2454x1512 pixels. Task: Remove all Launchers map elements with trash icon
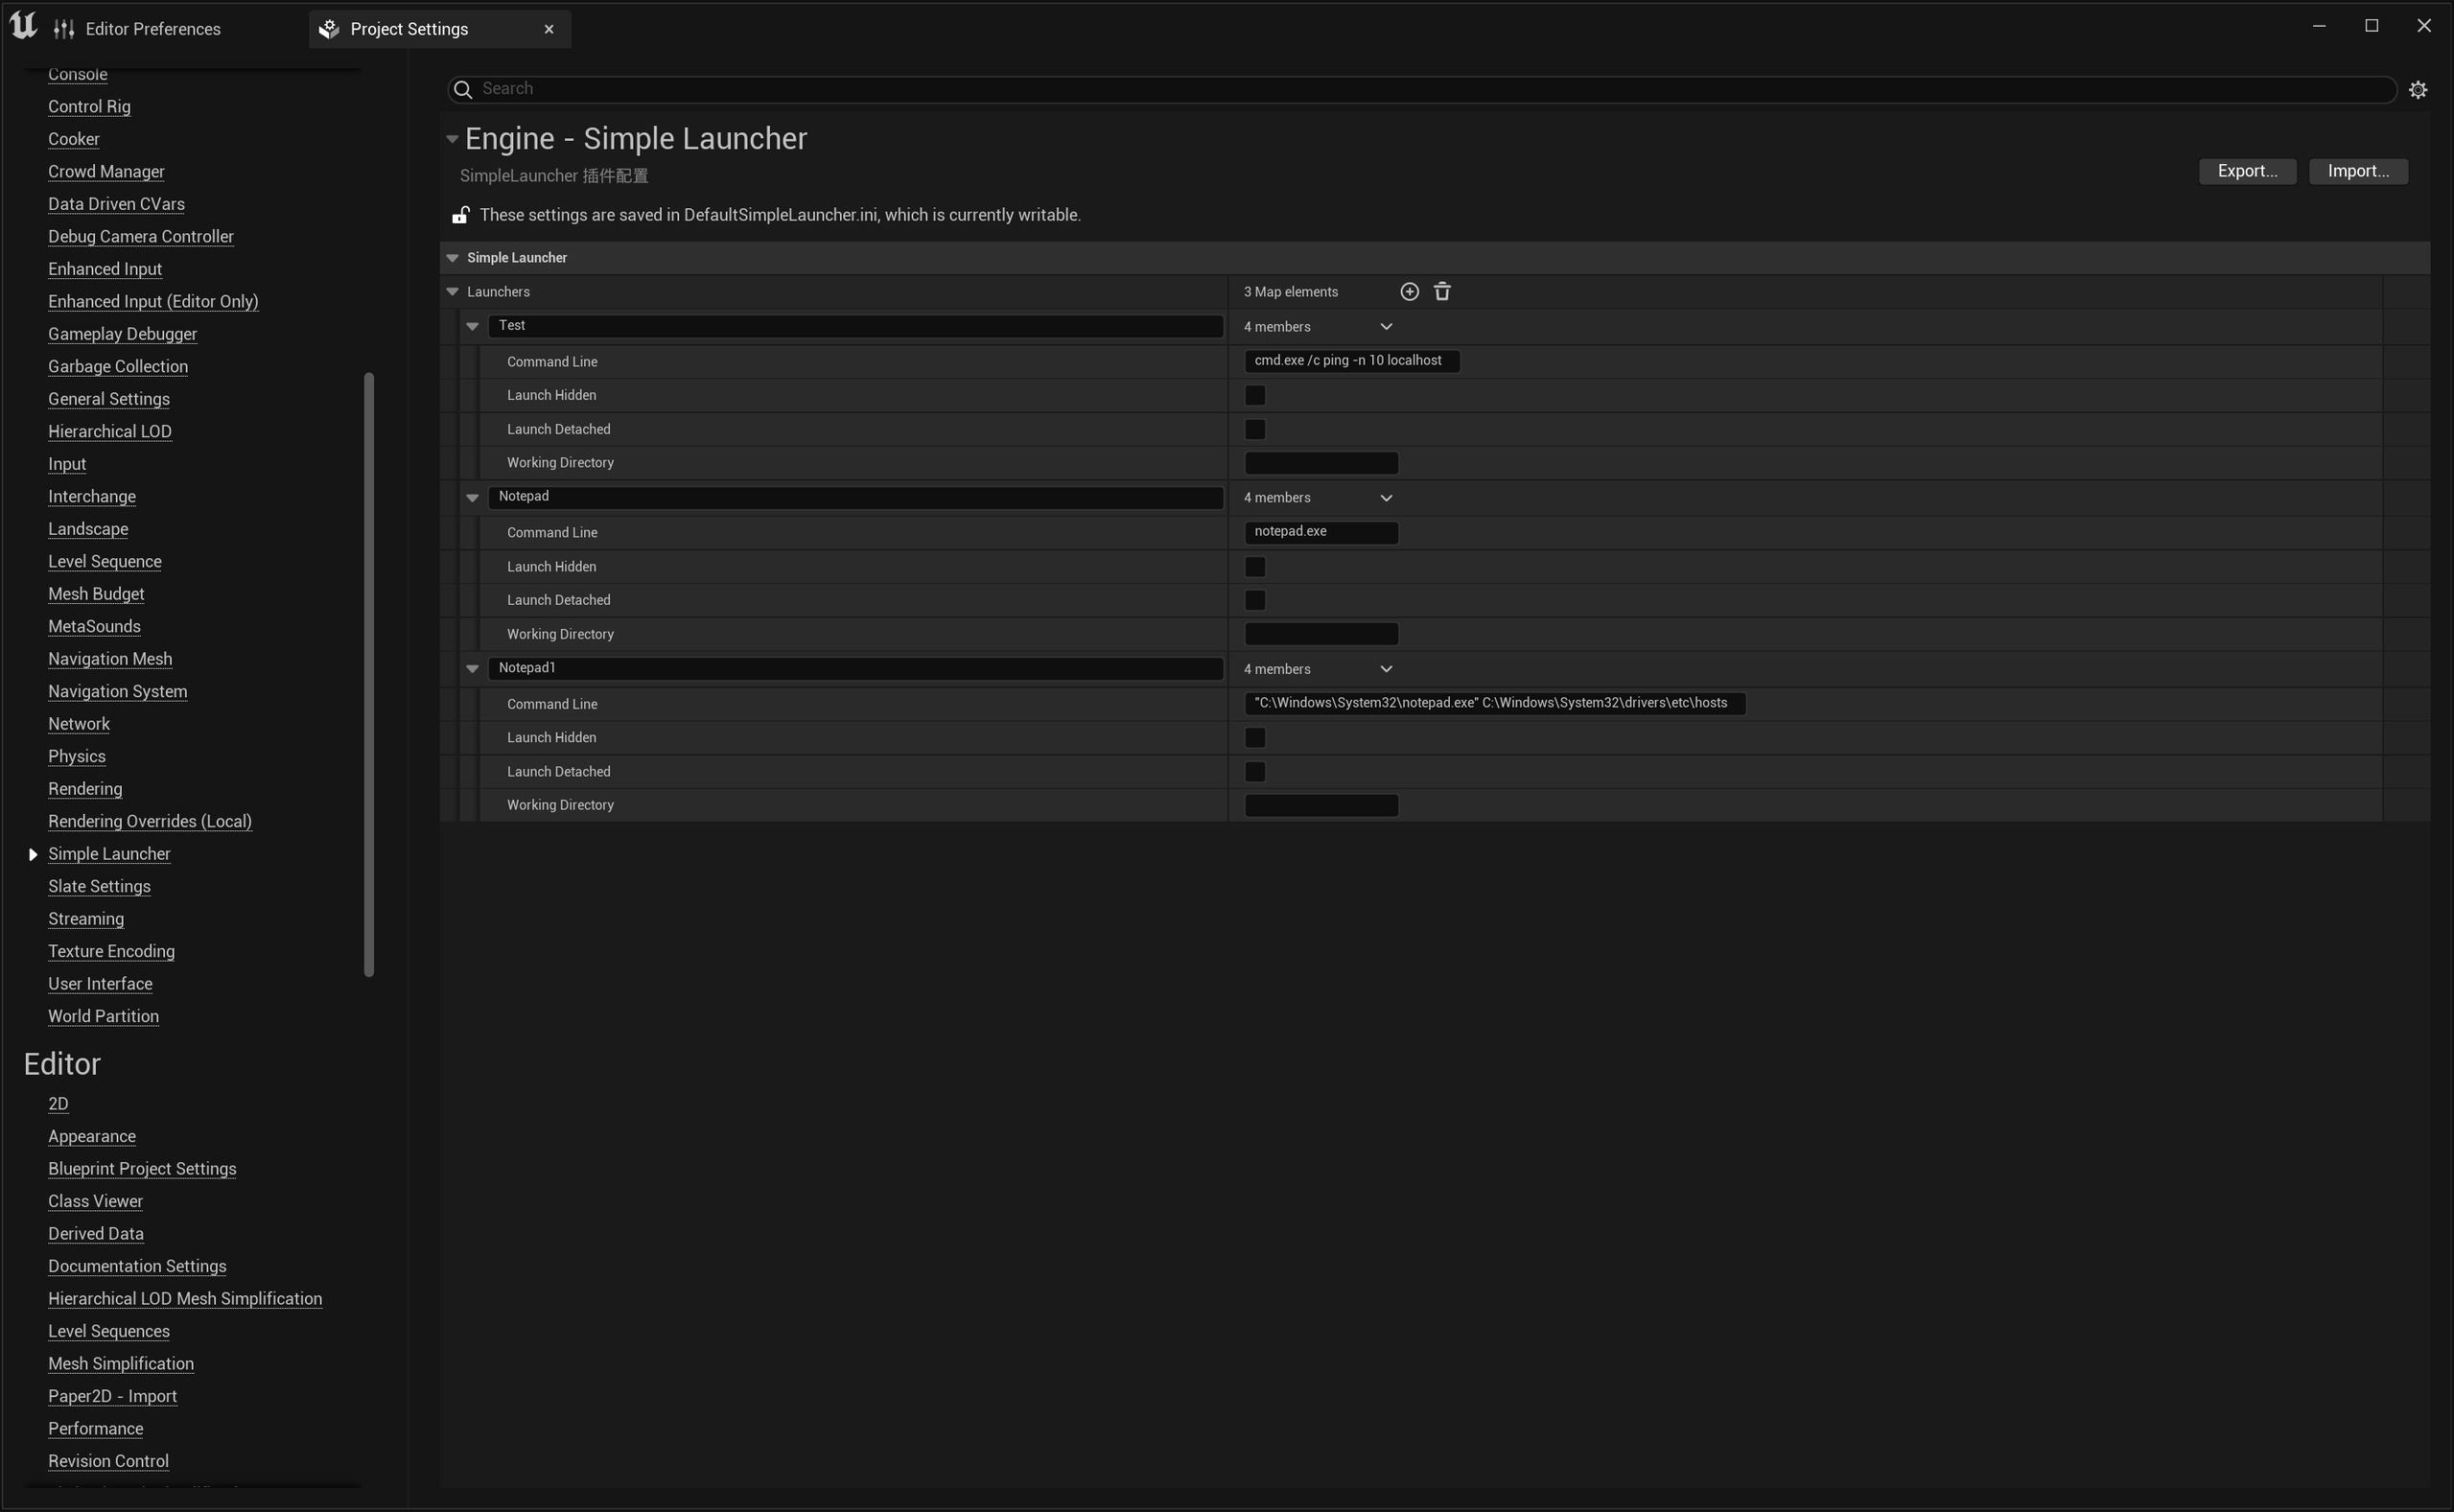point(1442,292)
